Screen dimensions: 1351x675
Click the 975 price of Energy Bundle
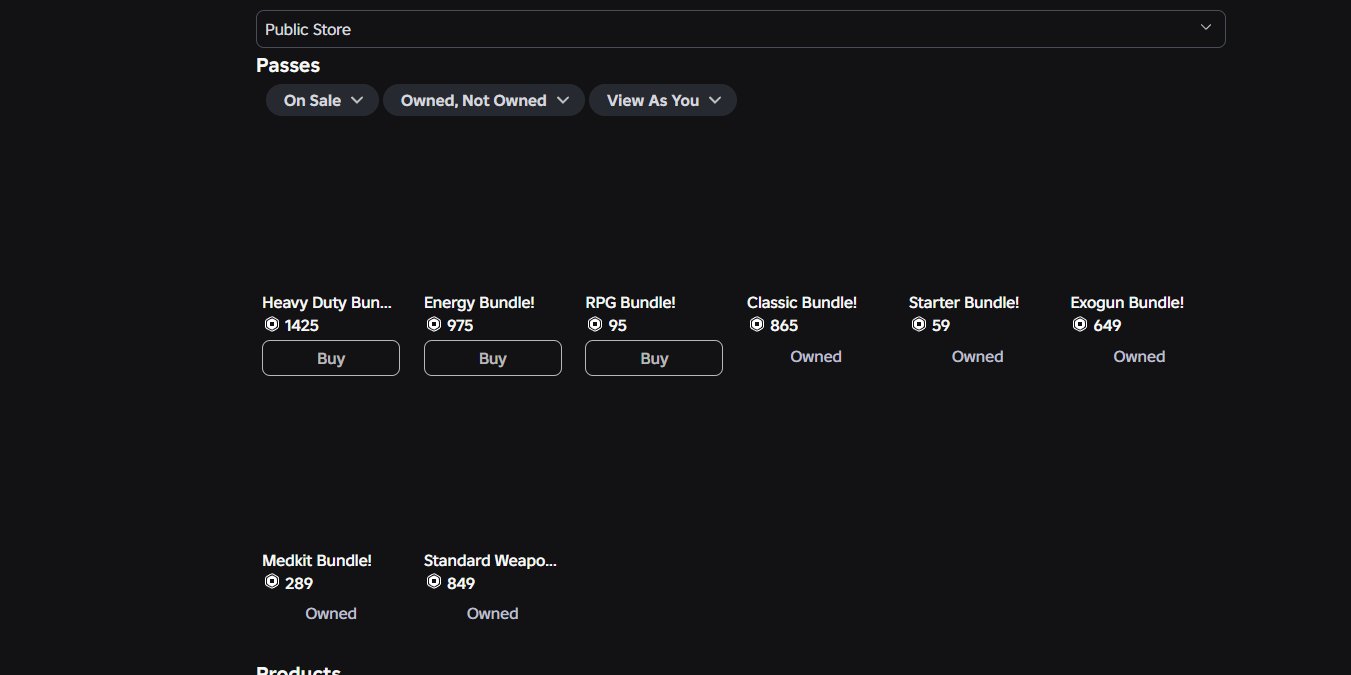[460, 325]
